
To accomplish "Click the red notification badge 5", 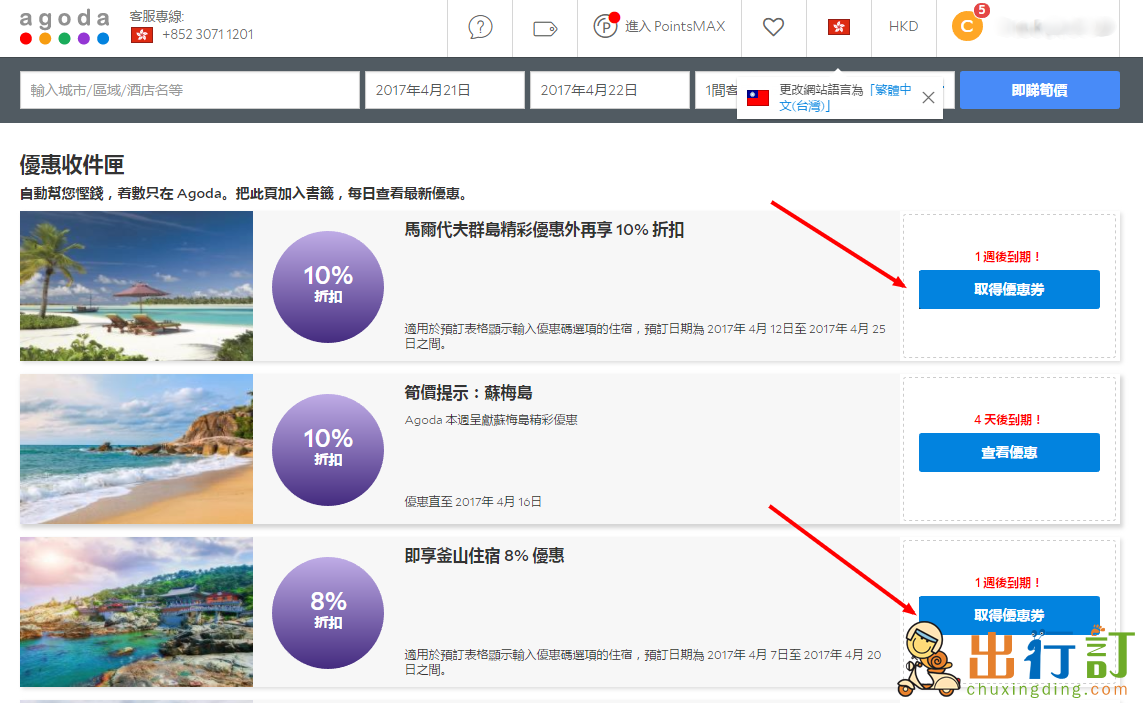I will 982,10.
